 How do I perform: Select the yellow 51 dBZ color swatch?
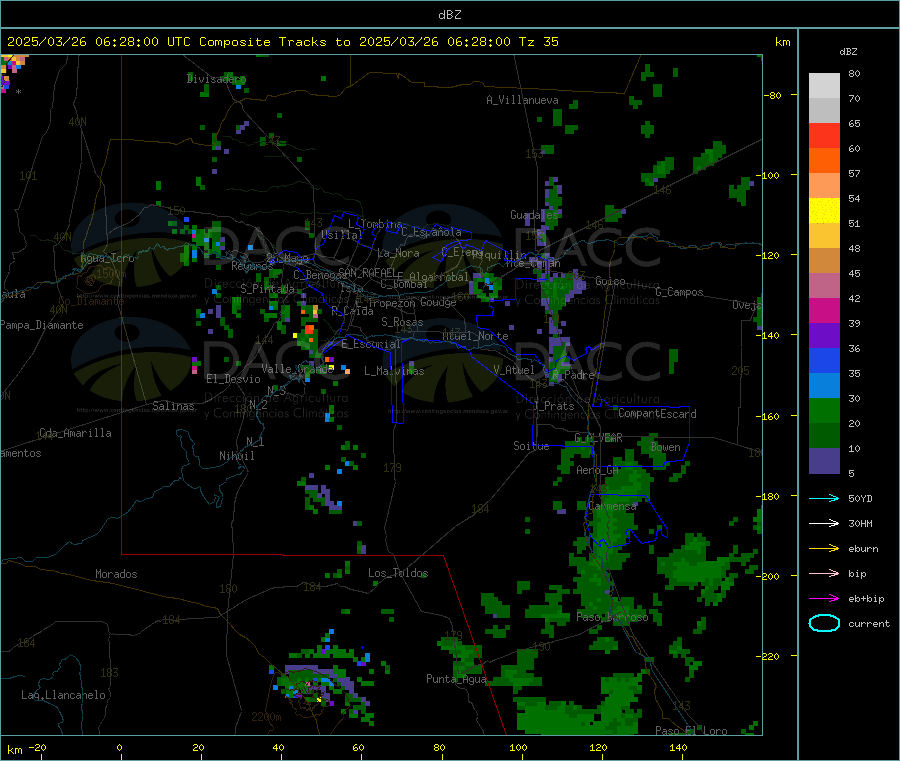point(824,211)
